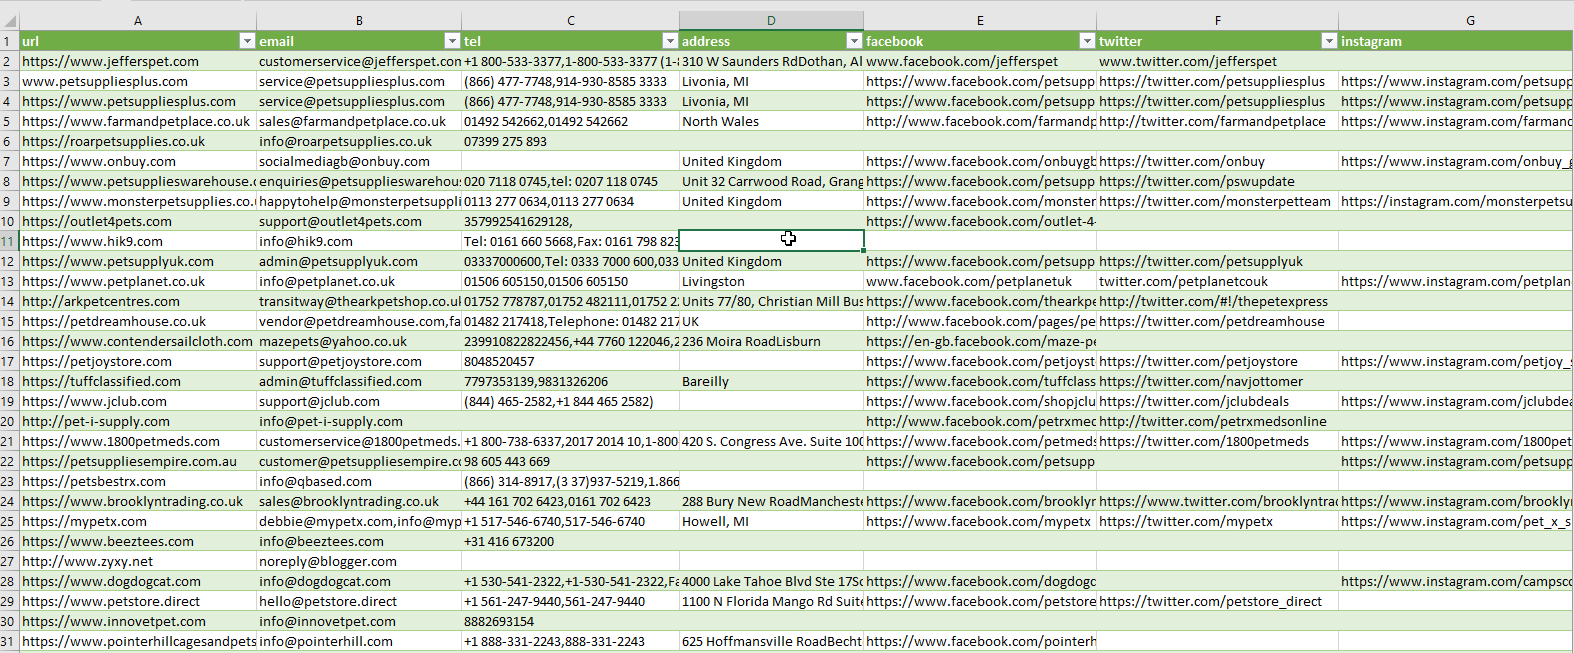Click mazepets@yahoo.co.uk email cell

coord(359,341)
